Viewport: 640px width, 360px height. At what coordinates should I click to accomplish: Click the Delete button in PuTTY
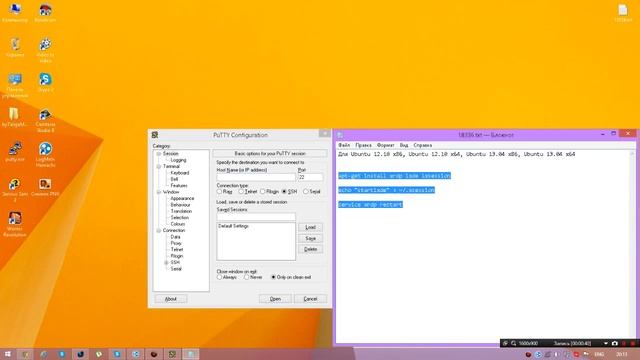tap(311, 249)
